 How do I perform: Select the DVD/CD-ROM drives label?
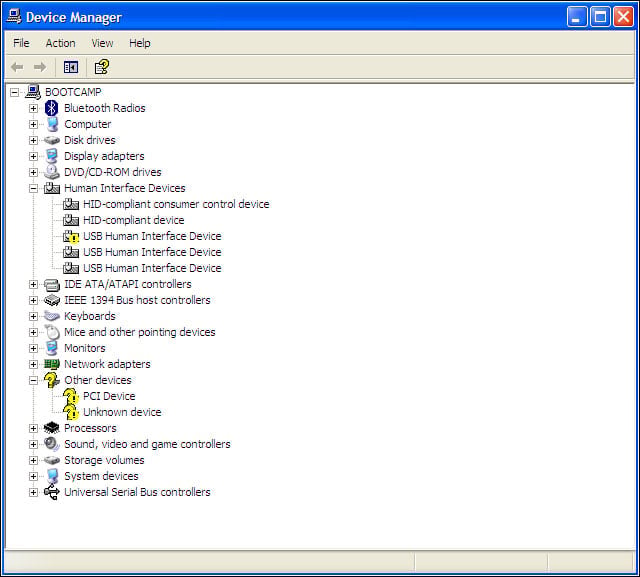click(x=113, y=172)
